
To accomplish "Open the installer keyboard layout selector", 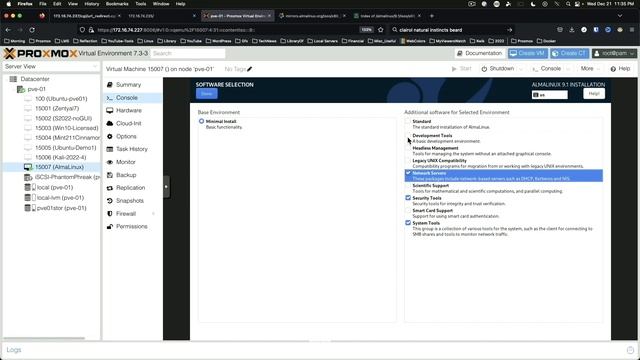I will pos(549,95).
